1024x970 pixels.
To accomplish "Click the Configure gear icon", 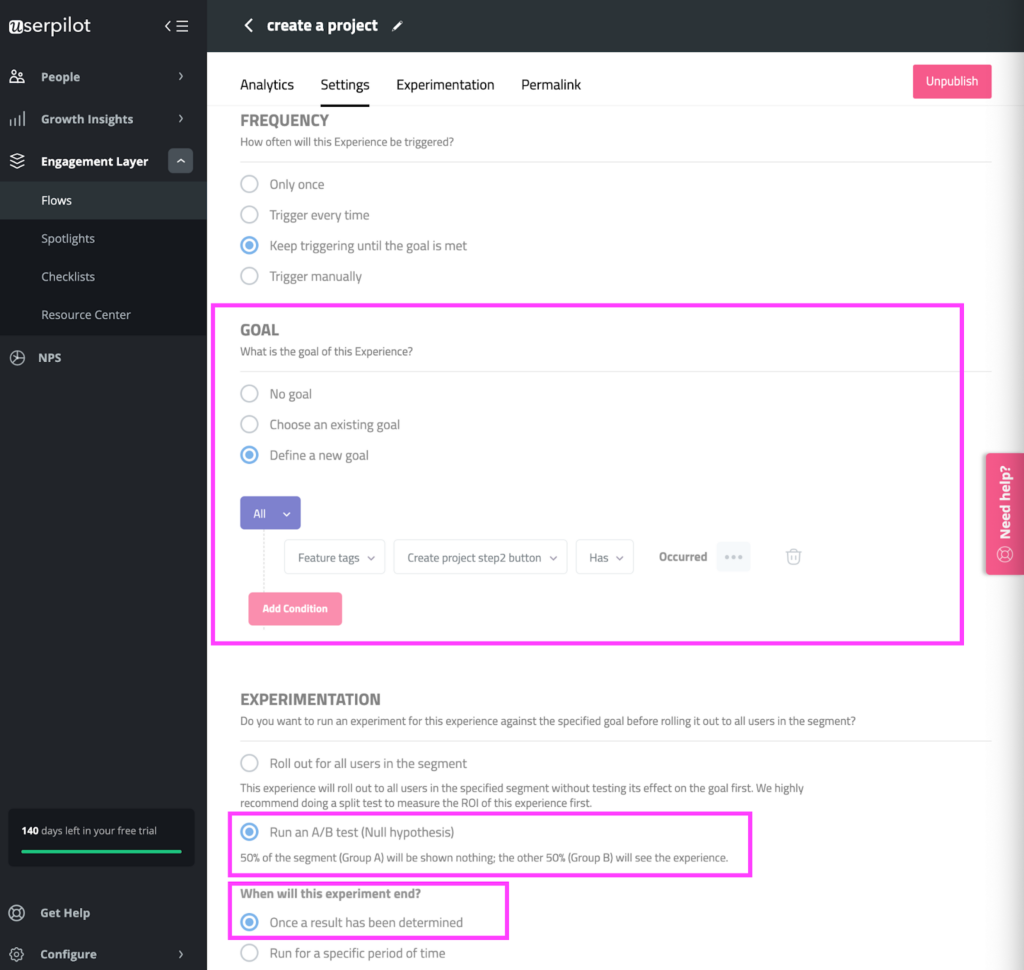I will [17, 954].
